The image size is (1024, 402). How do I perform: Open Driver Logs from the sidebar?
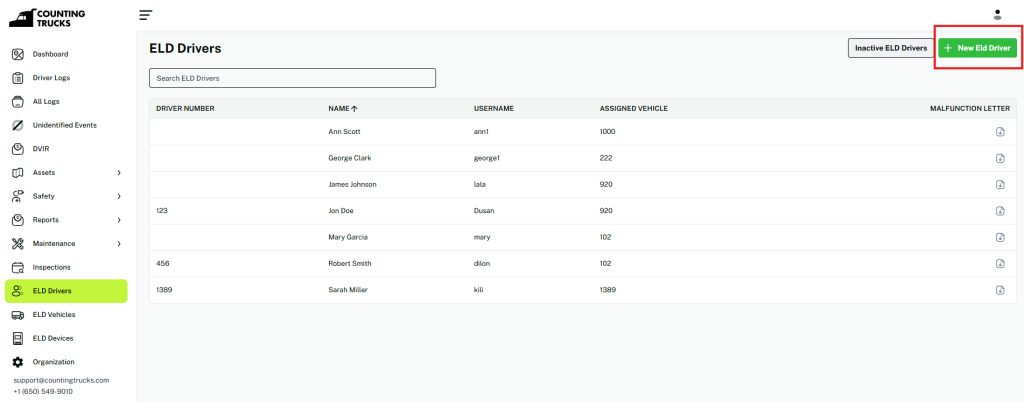pos(51,78)
